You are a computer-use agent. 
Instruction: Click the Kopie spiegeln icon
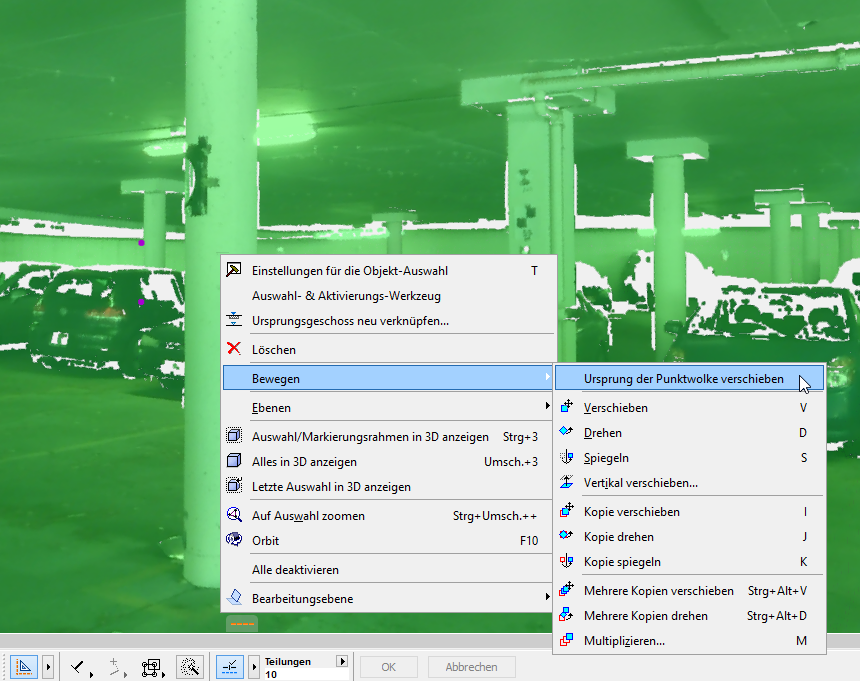tap(567, 561)
